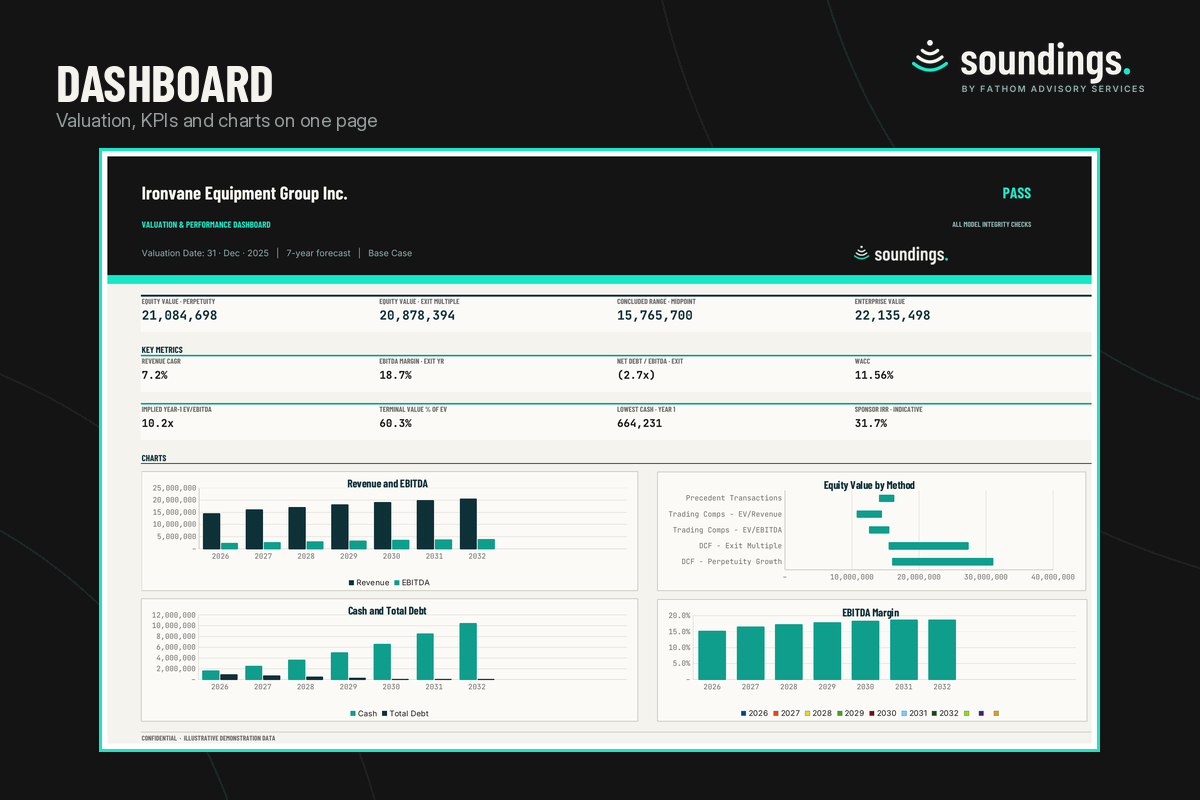Click the 2029 EBITDA Margin bar
Viewport: 1200px width, 800px height.
tap(827, 651)
